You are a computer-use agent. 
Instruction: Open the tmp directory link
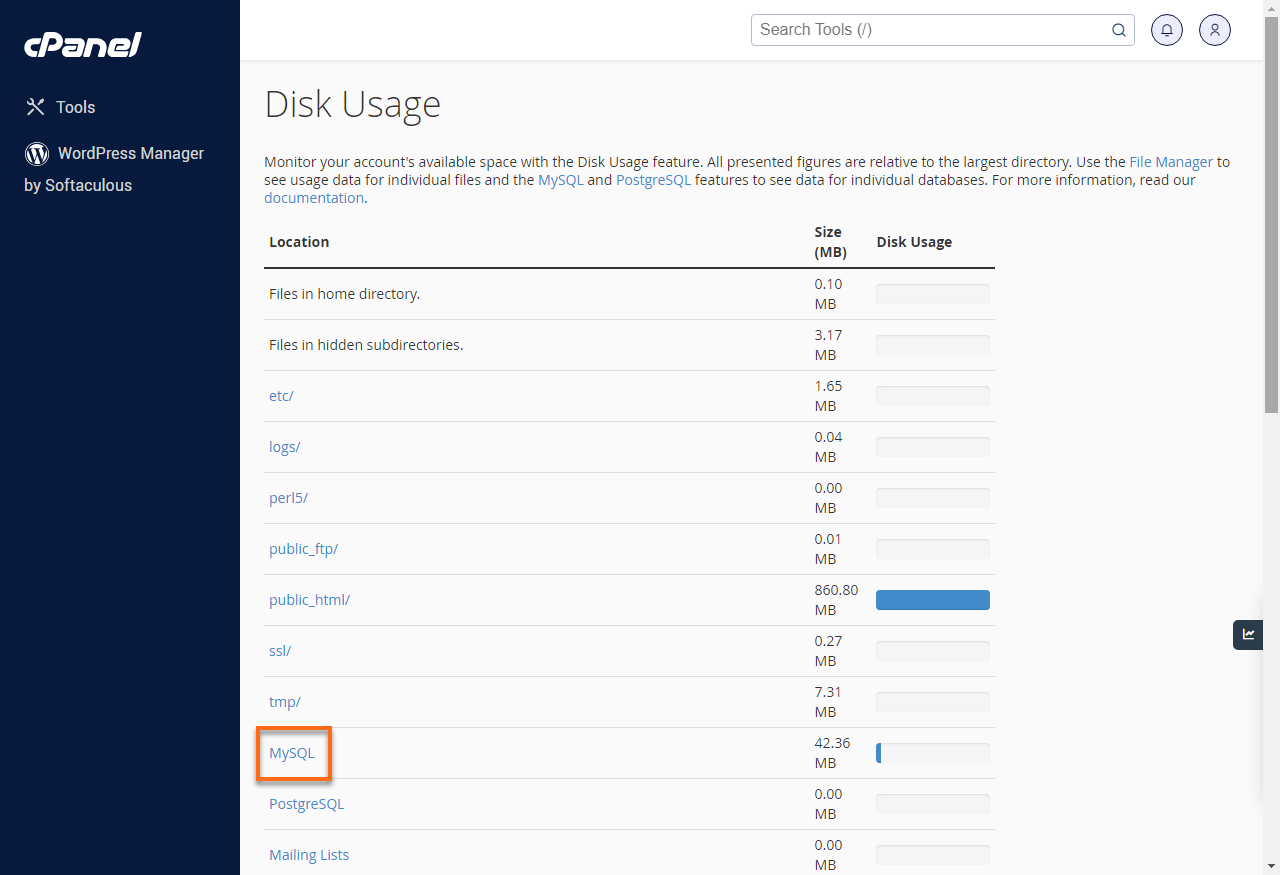pos(284,701)
